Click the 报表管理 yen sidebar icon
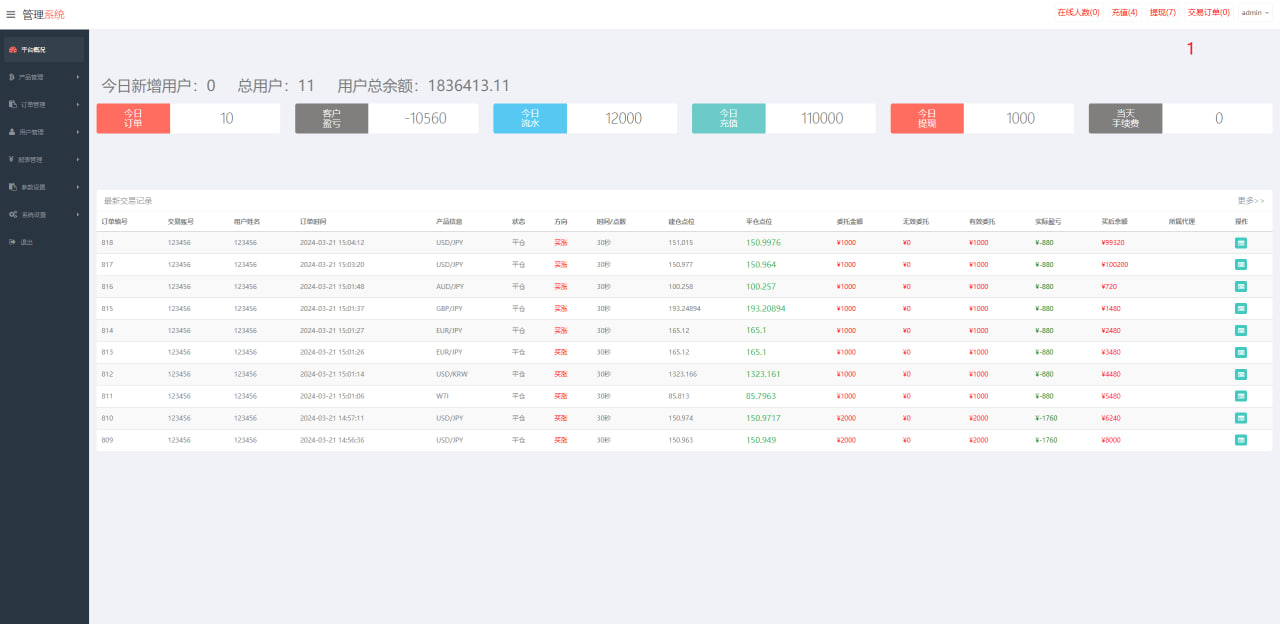The width and height of the screenshot is (1280, 624). tap(12, 159)
